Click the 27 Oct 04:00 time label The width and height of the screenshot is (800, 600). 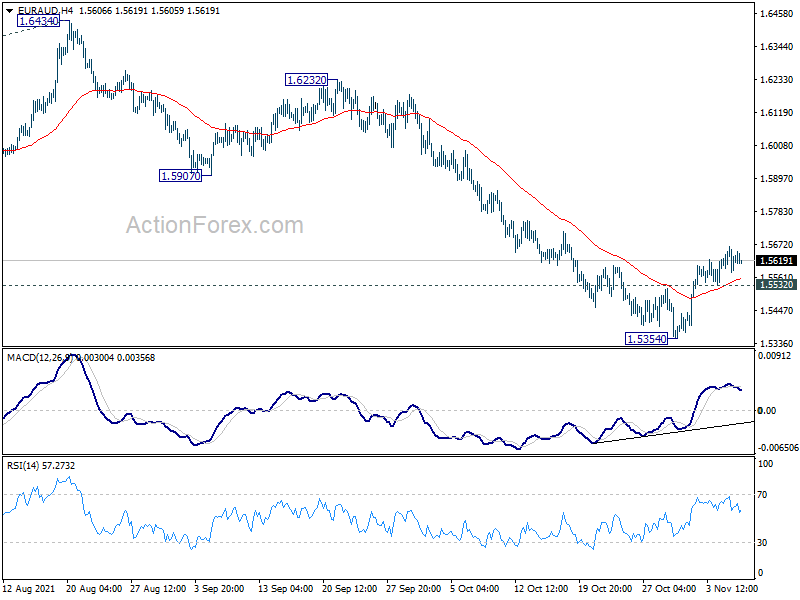coord(669,589)
